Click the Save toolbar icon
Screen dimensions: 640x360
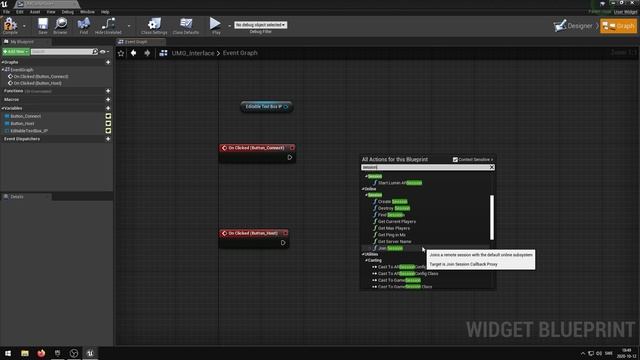pos(43,25)
